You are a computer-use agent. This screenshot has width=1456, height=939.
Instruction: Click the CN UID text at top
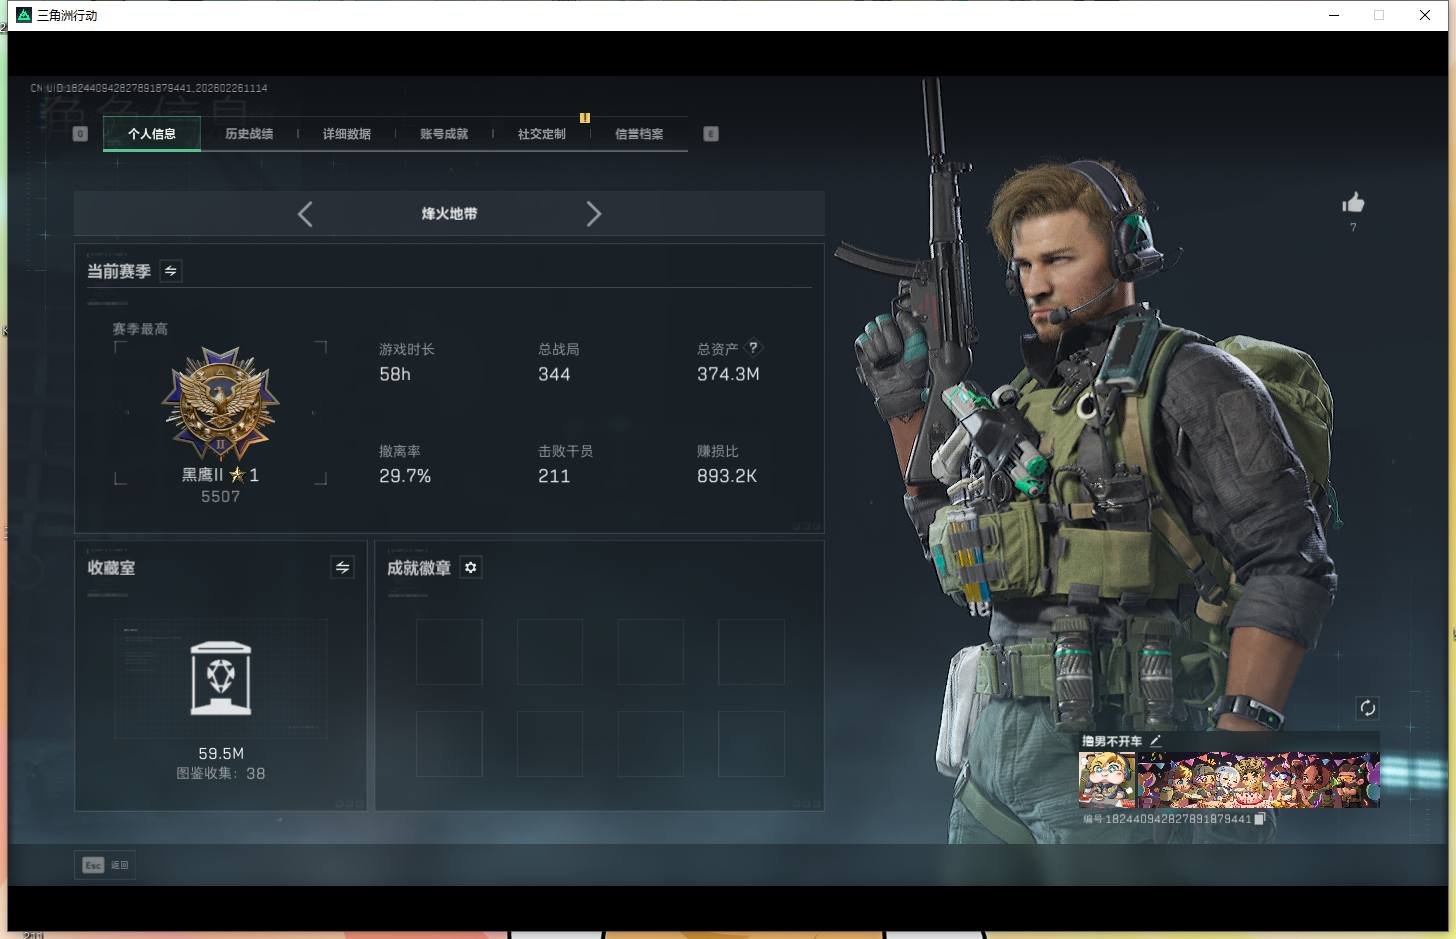[149, 88]
